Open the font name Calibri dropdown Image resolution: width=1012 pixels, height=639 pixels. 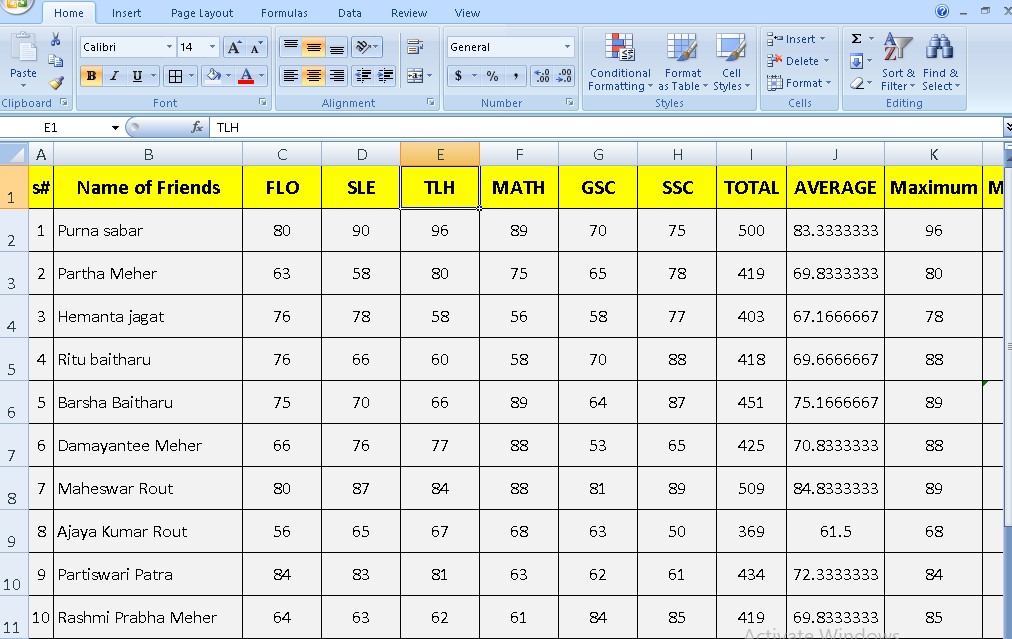coord(168,47)
